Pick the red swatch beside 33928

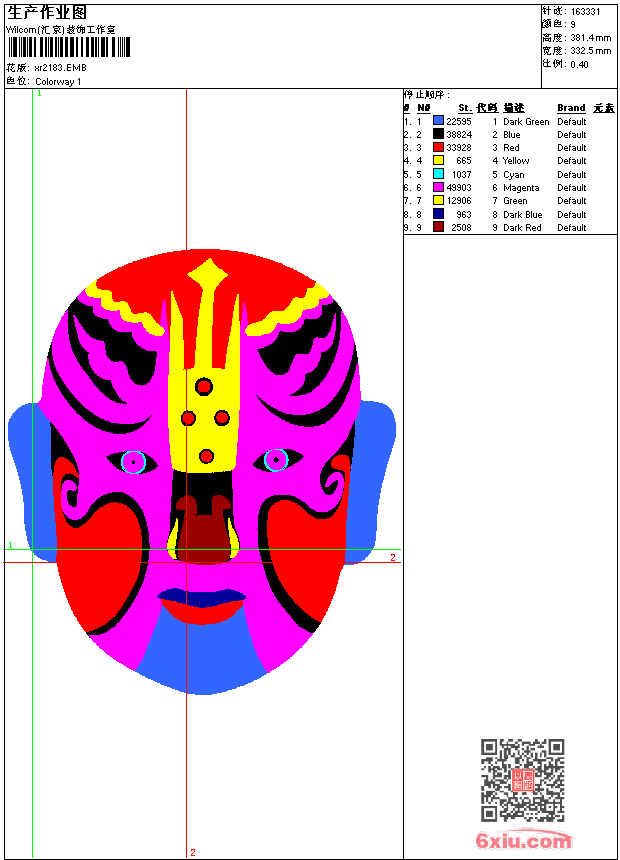tap(438, 147)
